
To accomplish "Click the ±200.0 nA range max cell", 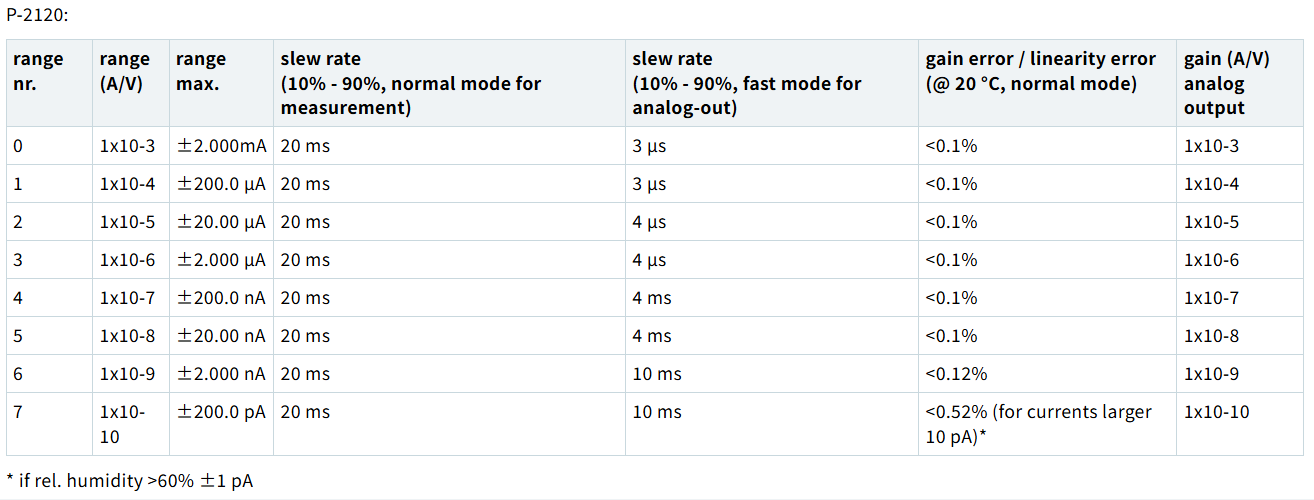I will pos(222,298).
